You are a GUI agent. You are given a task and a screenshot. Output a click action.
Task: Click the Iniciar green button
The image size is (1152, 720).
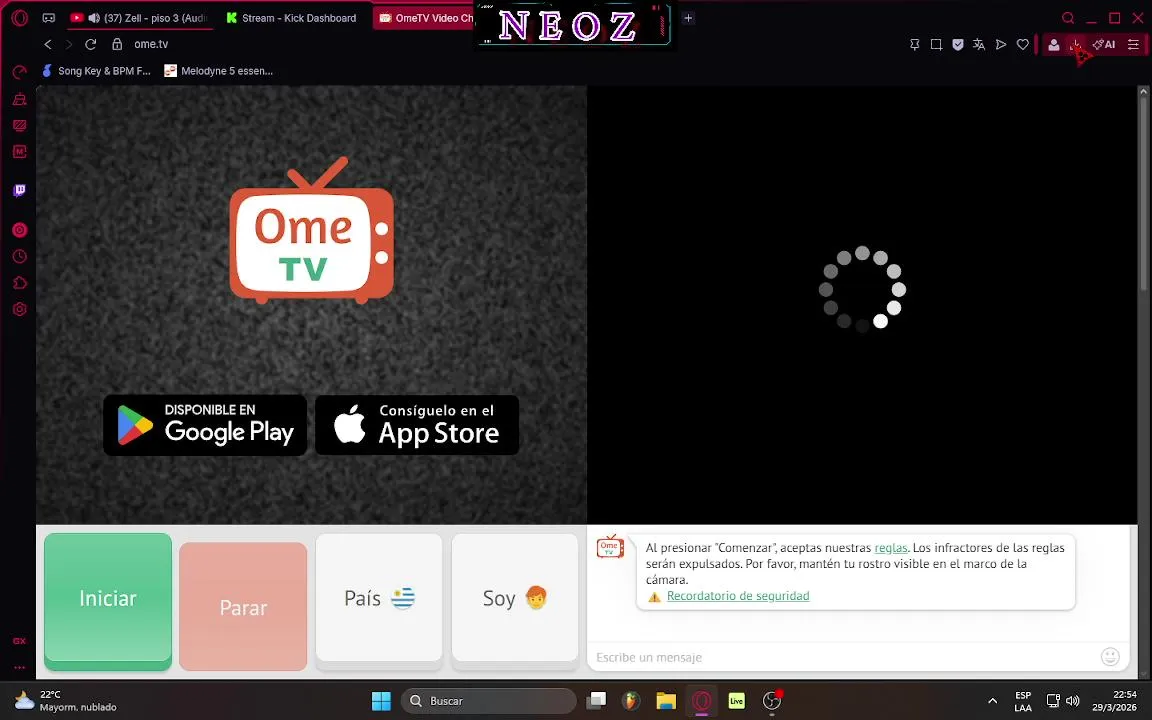(x=108, y=600)
